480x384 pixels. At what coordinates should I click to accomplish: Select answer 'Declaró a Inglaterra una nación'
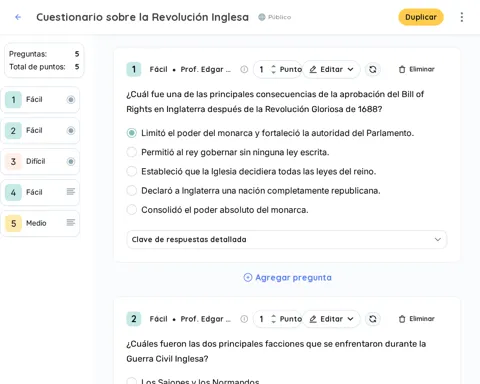tap(132, 191)
